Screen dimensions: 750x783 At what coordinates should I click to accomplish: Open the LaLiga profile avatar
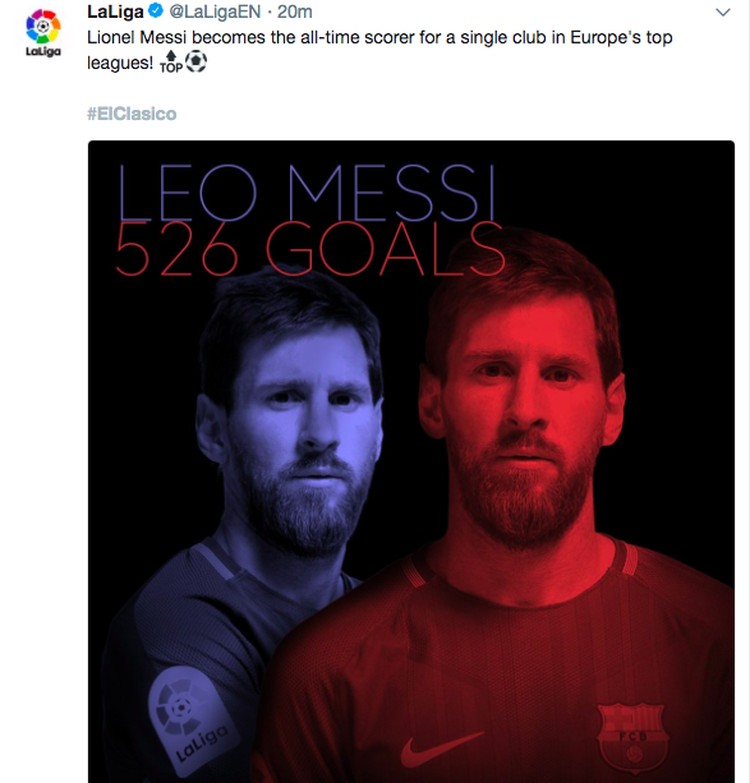(43, 32)
